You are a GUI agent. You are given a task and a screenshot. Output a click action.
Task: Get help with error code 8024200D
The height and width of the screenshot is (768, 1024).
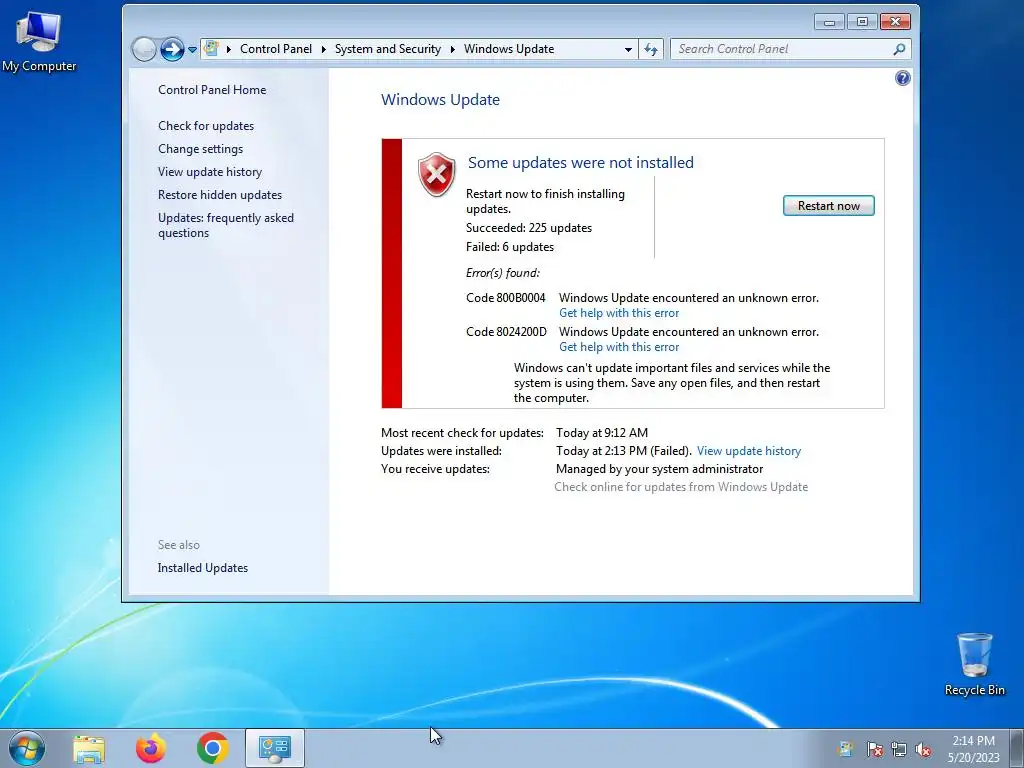coord(619,347)
